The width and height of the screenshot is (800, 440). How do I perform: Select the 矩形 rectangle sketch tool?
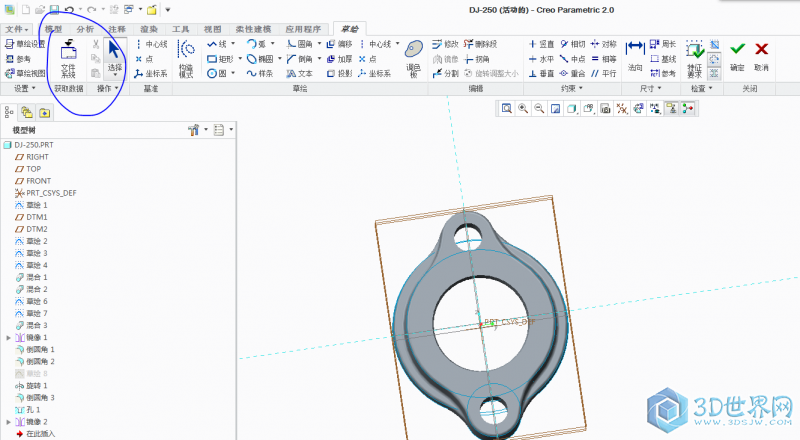(x=220, y=59)
